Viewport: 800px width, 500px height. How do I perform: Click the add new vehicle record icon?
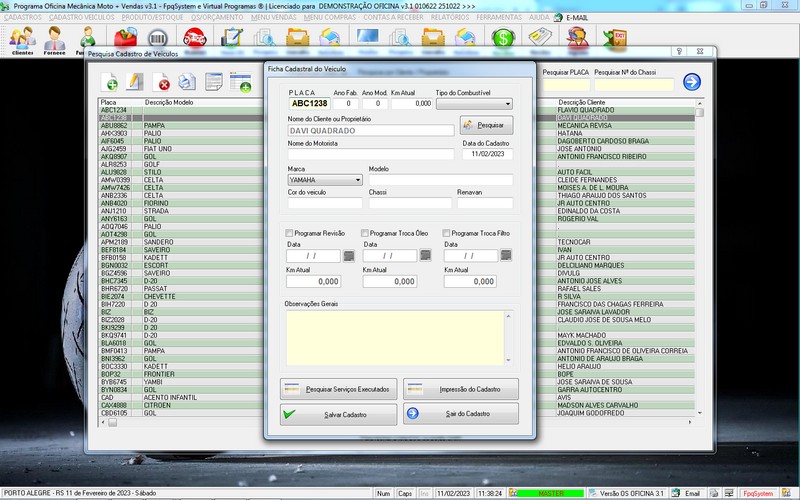[110, 82]
